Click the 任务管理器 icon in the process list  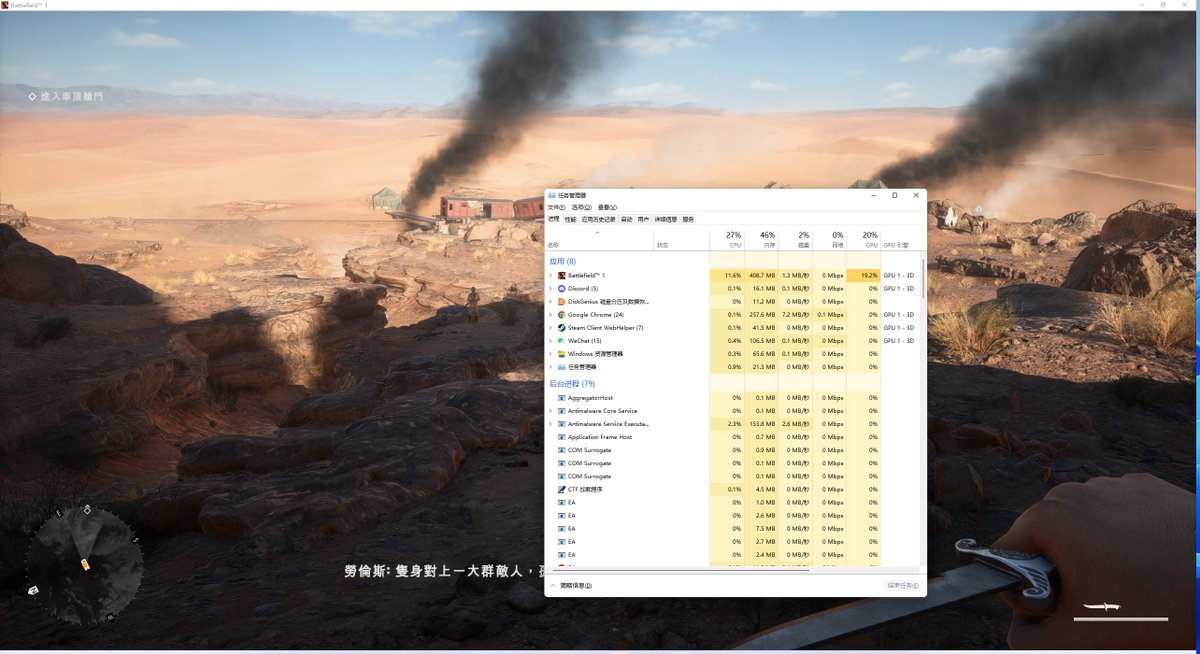[562, 367]
